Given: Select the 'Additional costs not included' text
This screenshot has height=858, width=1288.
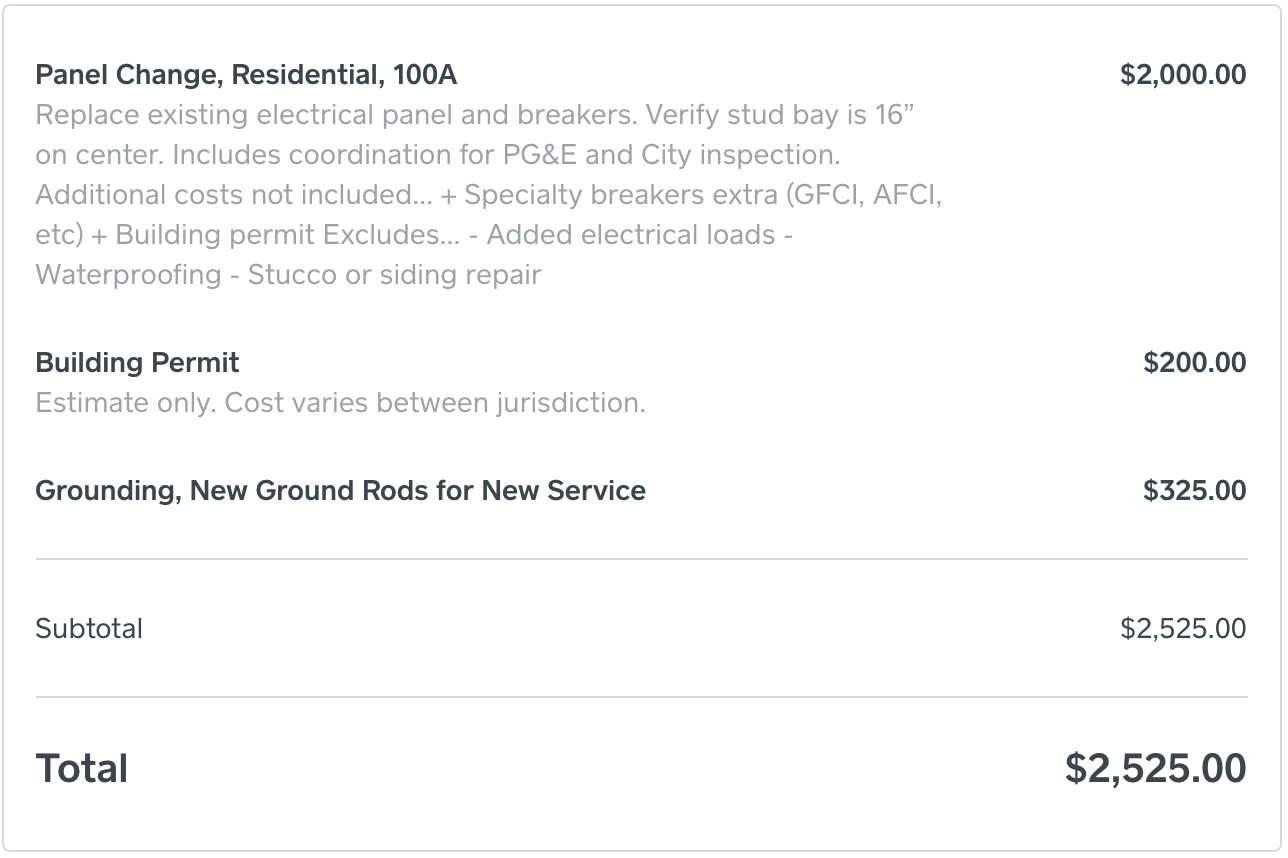Looking at the screenshot, I should tap(234, 195).
